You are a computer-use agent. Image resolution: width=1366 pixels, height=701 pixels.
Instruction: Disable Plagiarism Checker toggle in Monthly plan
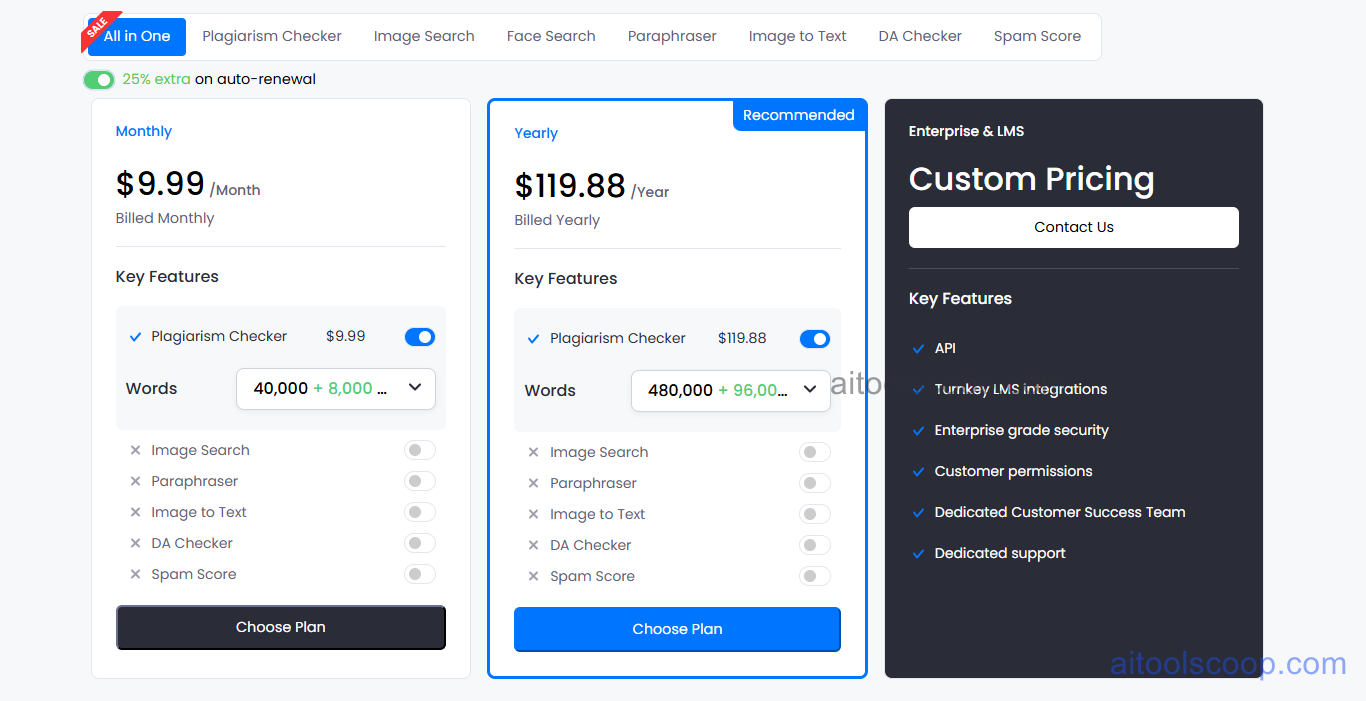point(420,337)
